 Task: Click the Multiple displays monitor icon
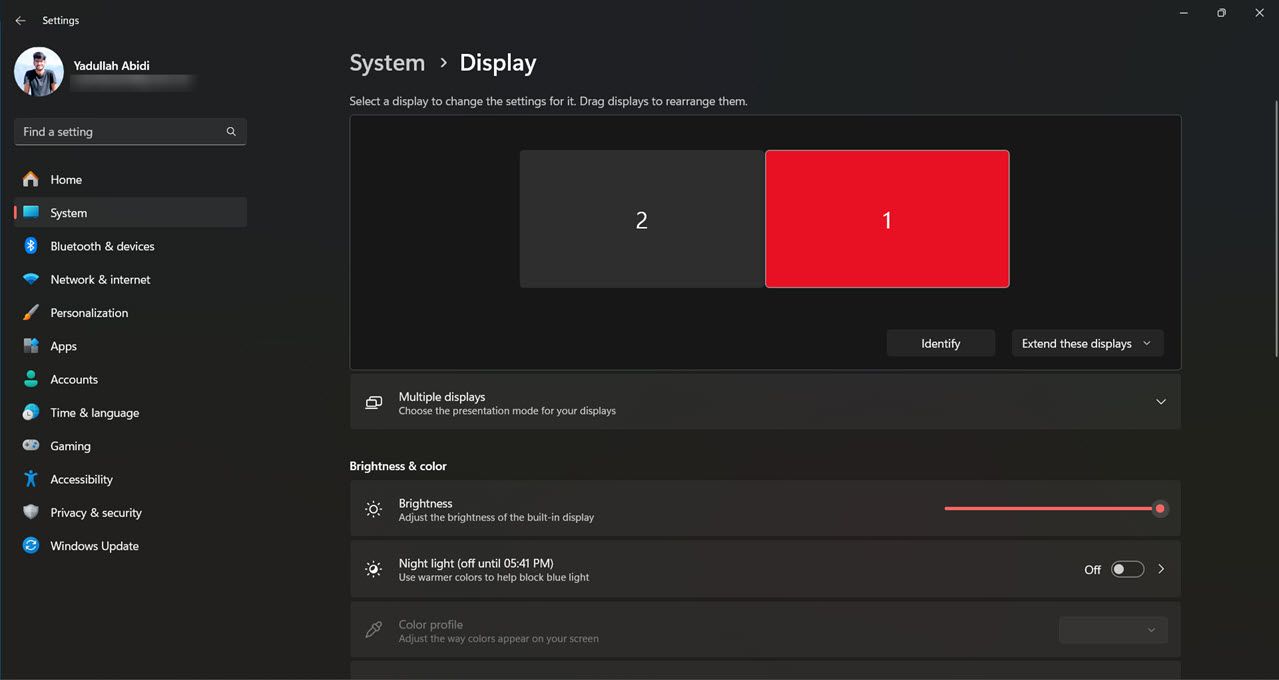coord(373,402)
